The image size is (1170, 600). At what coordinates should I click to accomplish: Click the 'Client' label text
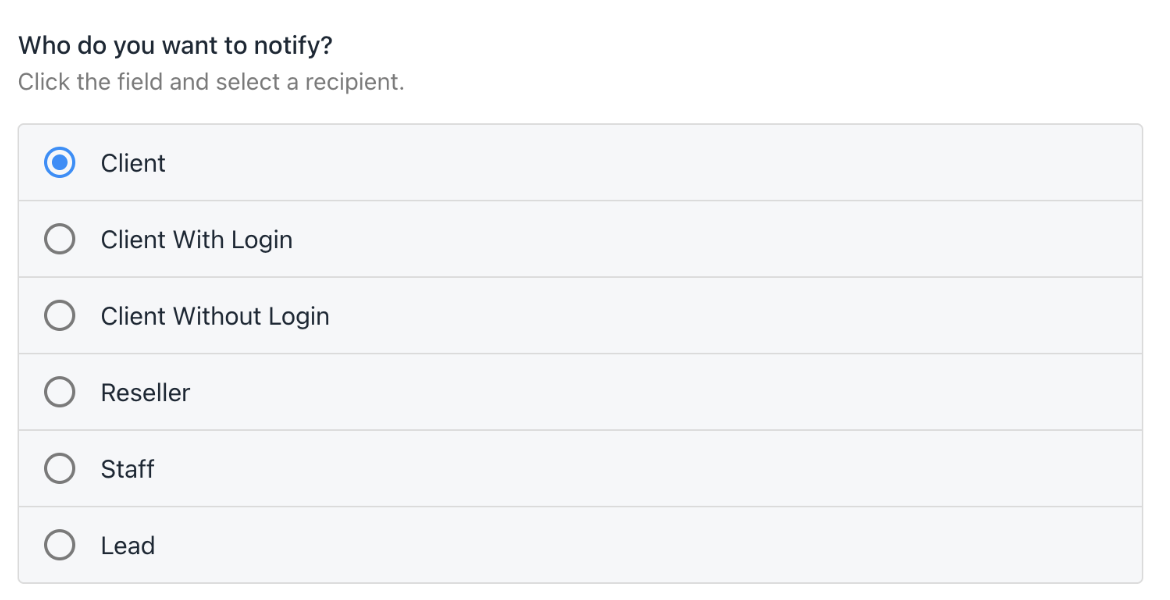(133, 163)
